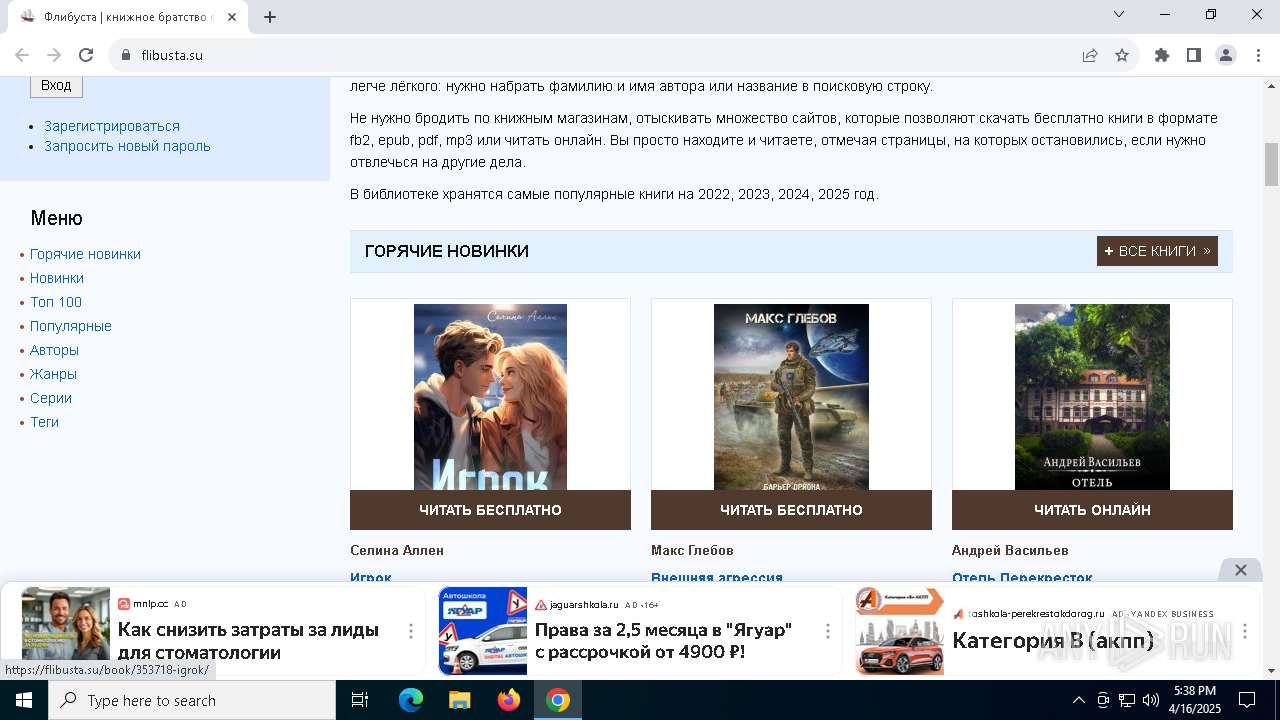1280x720 pixels.
Task: Open a new tab with the plus button
Action: pos(270,16)
